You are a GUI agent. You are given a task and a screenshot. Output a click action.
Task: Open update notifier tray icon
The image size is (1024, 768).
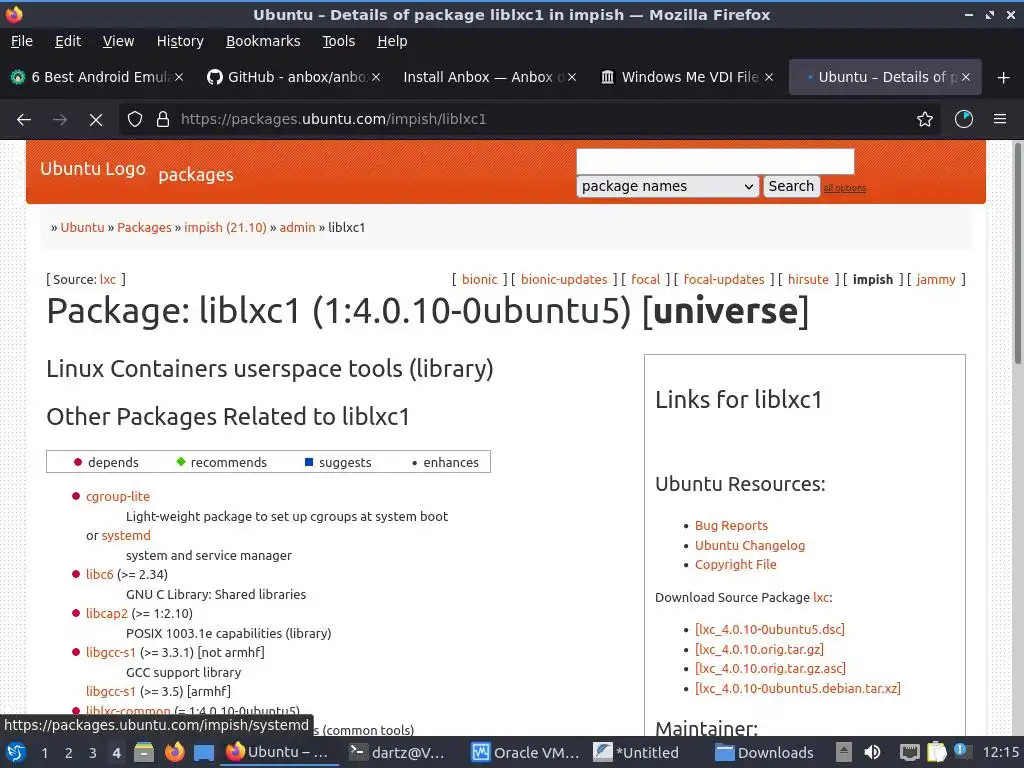[x=961, y=751]
